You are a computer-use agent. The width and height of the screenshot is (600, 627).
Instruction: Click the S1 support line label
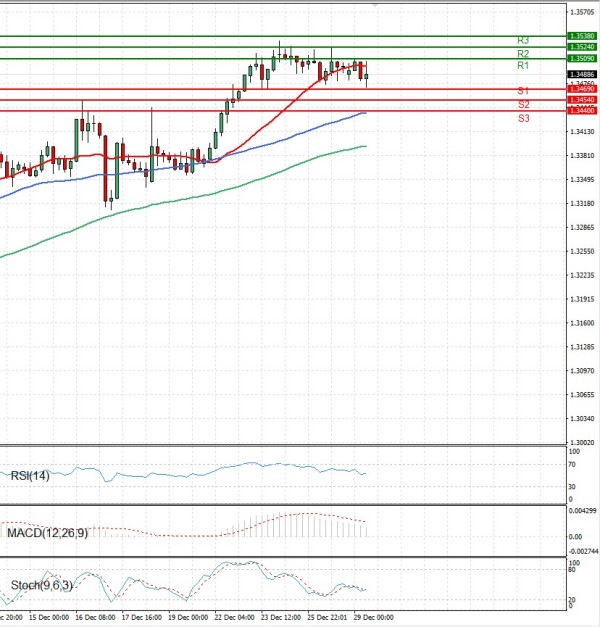(522, 91)
